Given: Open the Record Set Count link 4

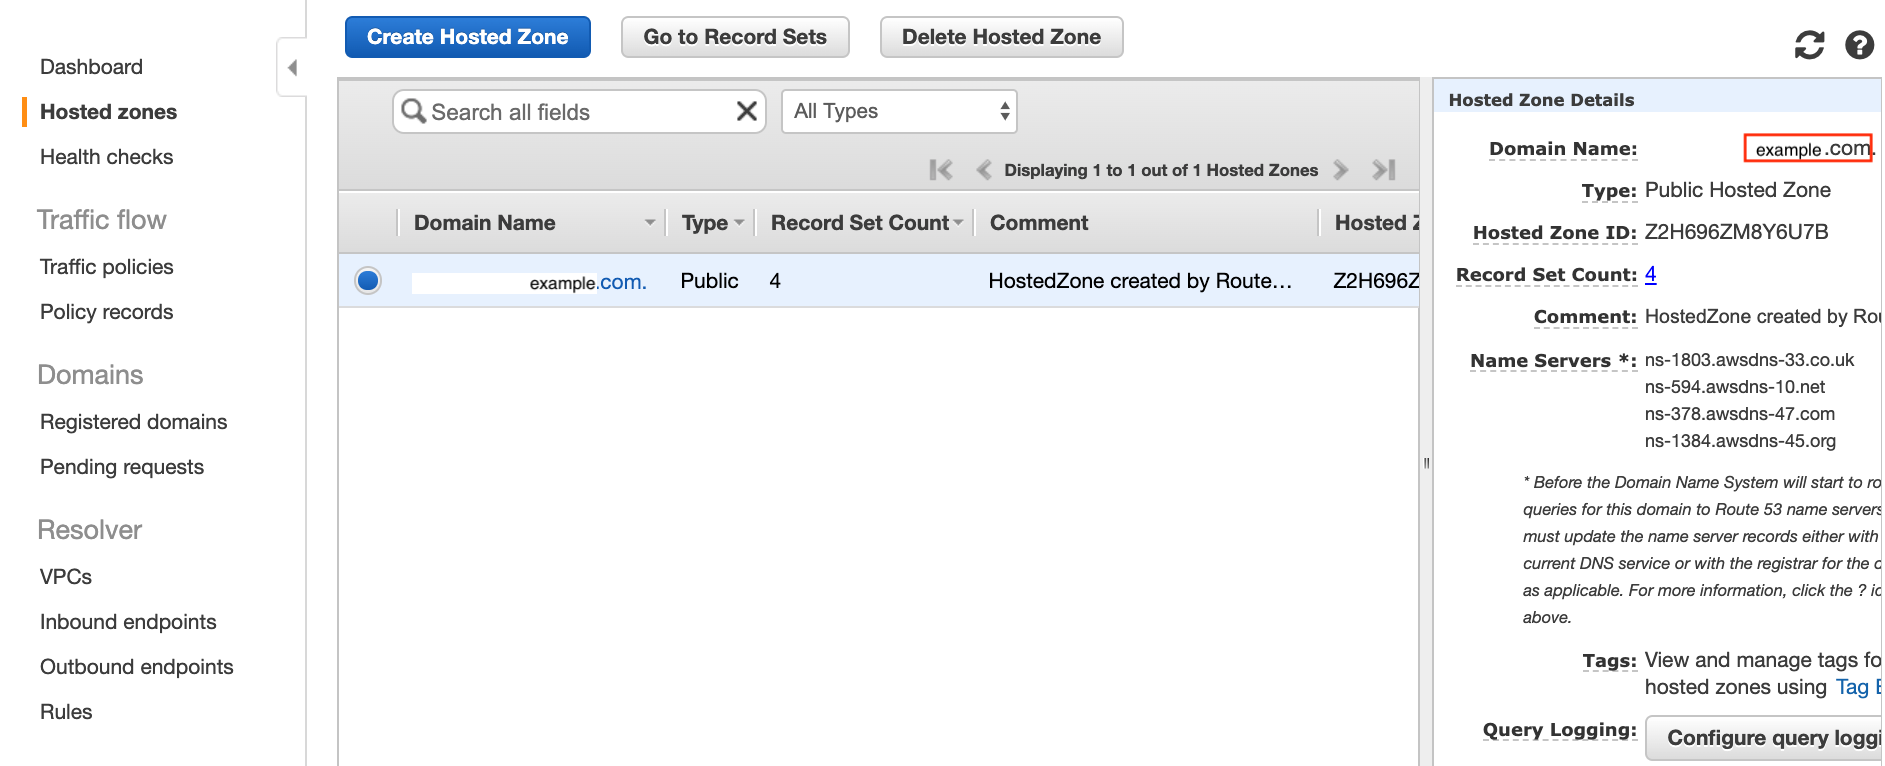Looking at the screenshot, I should pyautogui.click(x=1650, y=274).
